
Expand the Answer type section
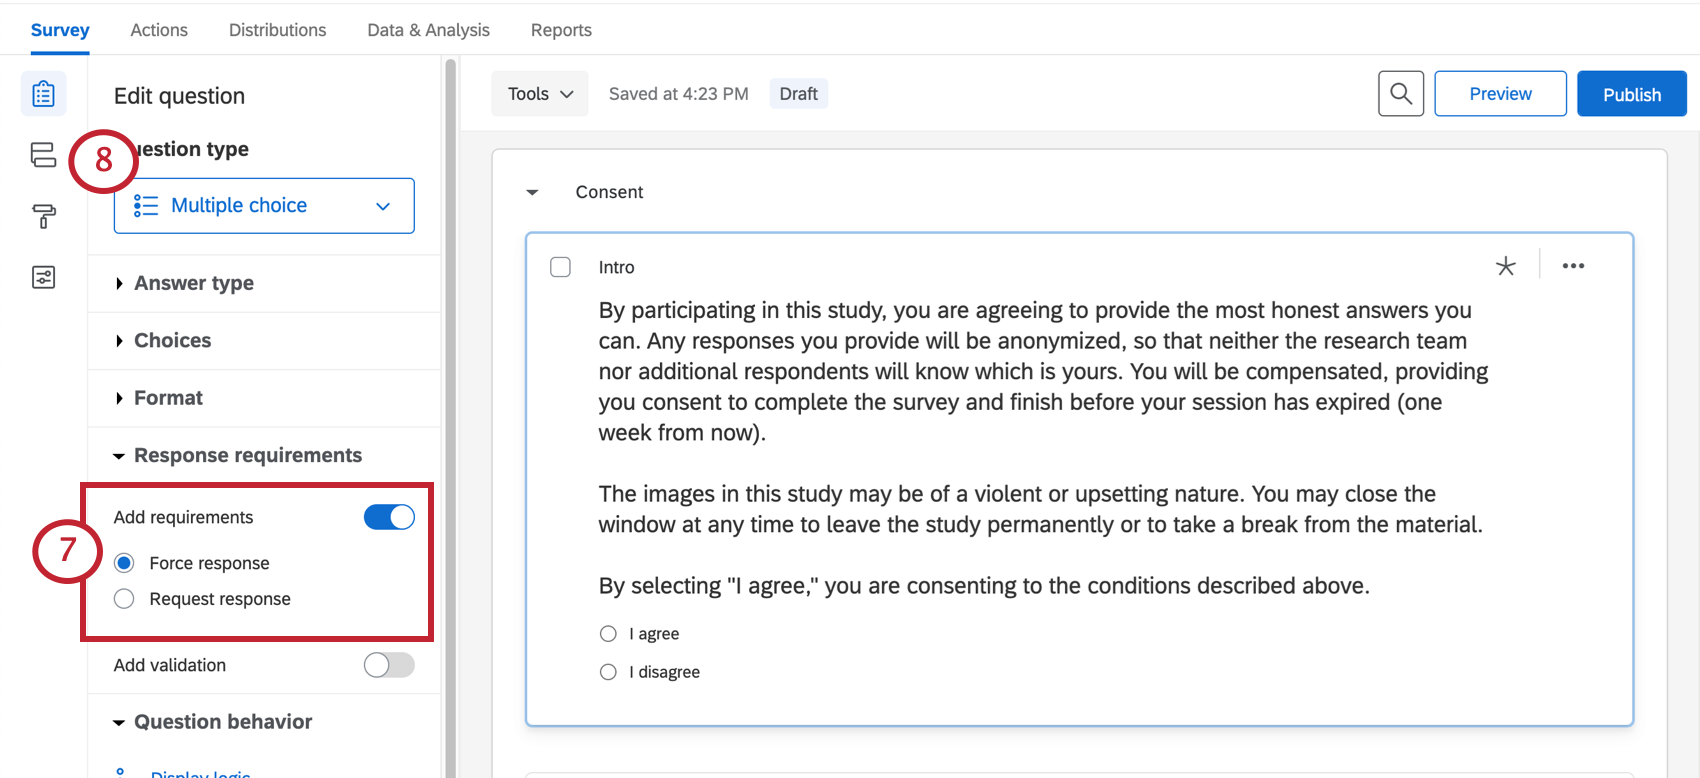[x=193, y=283]
